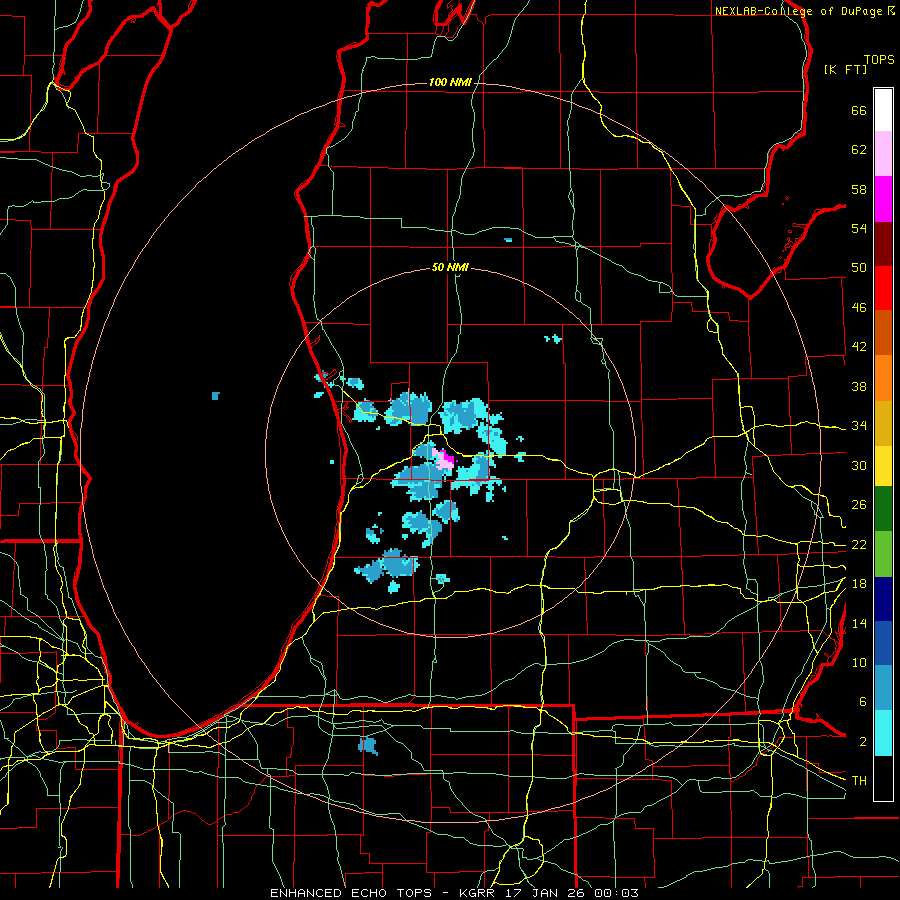
Task: Click the 46 legend value
Action: click(859, 308)
